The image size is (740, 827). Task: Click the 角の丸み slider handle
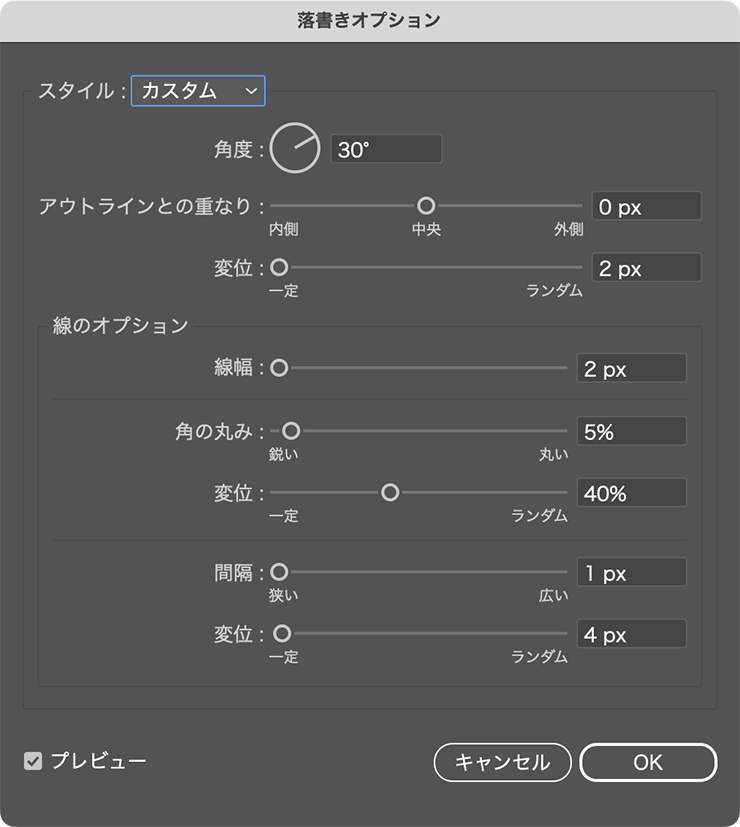tap(291, 431)
